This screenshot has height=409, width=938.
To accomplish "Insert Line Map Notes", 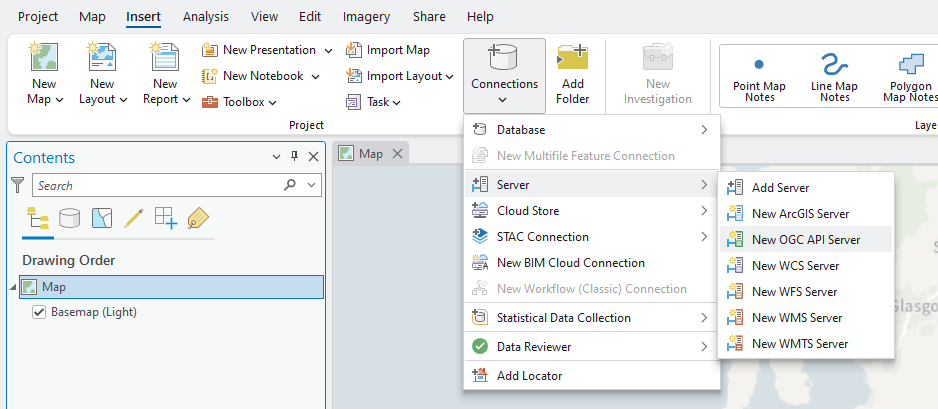I will point(835,77).
